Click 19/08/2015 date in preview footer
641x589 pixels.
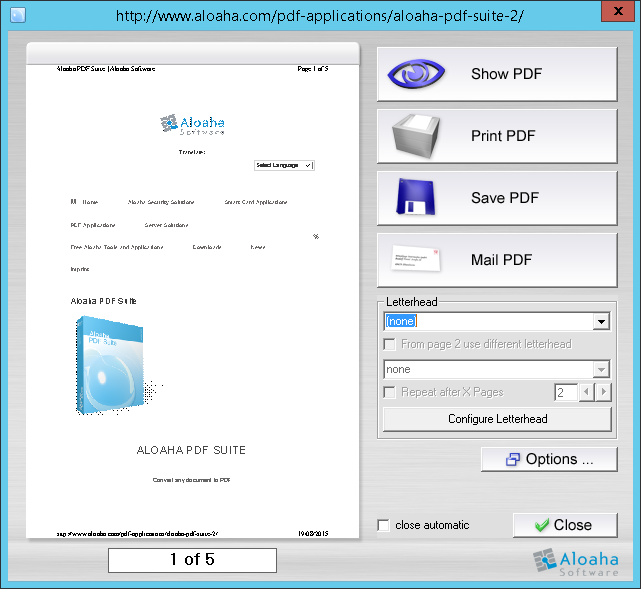pos(313,533)
